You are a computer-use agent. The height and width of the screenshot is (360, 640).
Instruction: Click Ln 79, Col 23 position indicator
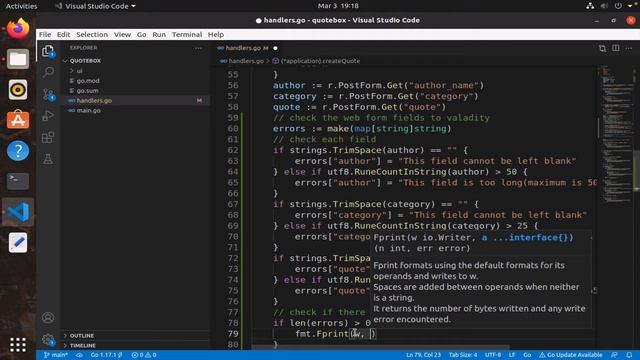(423, 355)
